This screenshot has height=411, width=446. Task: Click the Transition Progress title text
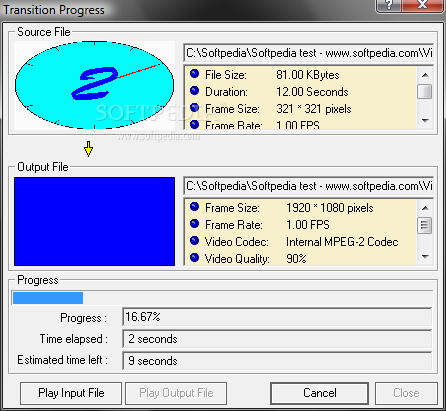54,10
